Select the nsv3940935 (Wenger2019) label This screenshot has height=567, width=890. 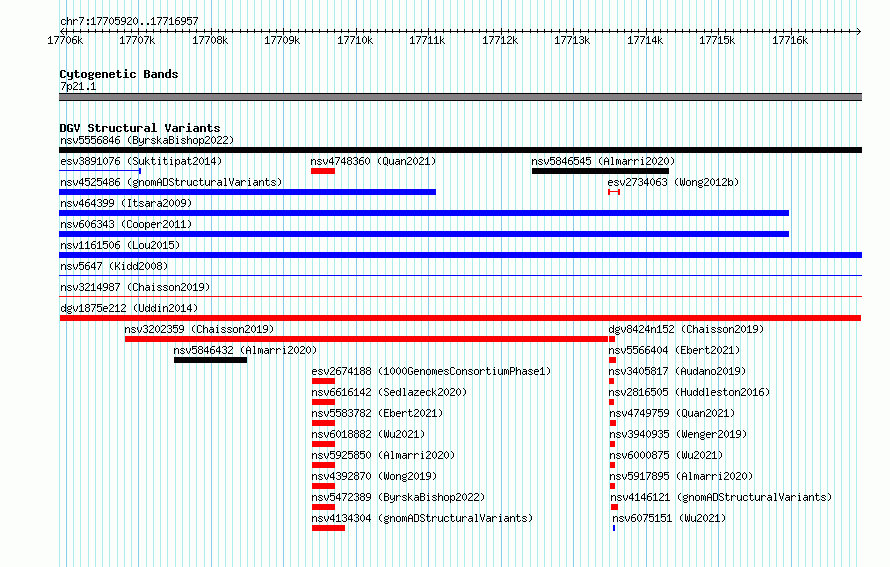[678, 434]
